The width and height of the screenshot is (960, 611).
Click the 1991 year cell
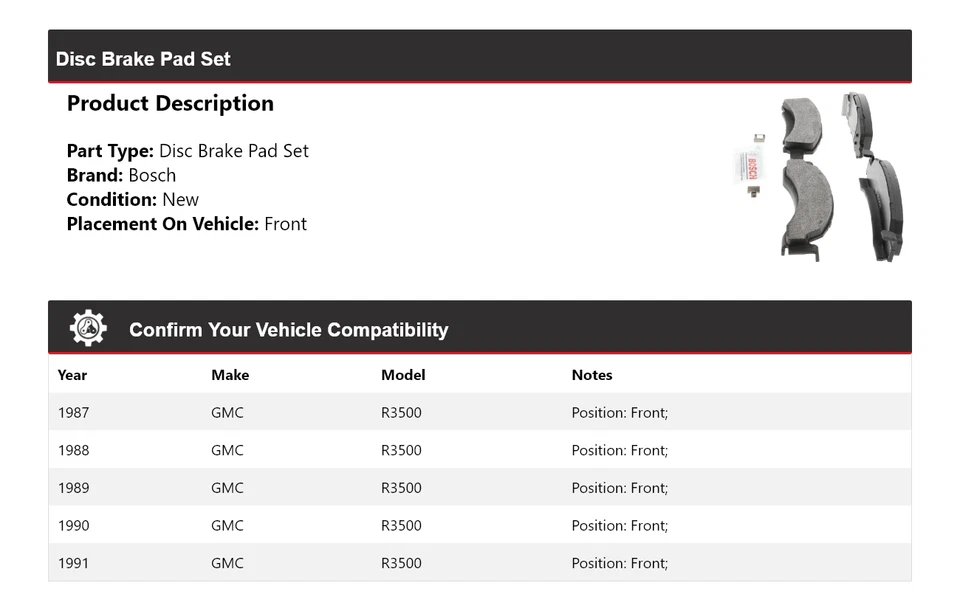click(x=73, y=563)
